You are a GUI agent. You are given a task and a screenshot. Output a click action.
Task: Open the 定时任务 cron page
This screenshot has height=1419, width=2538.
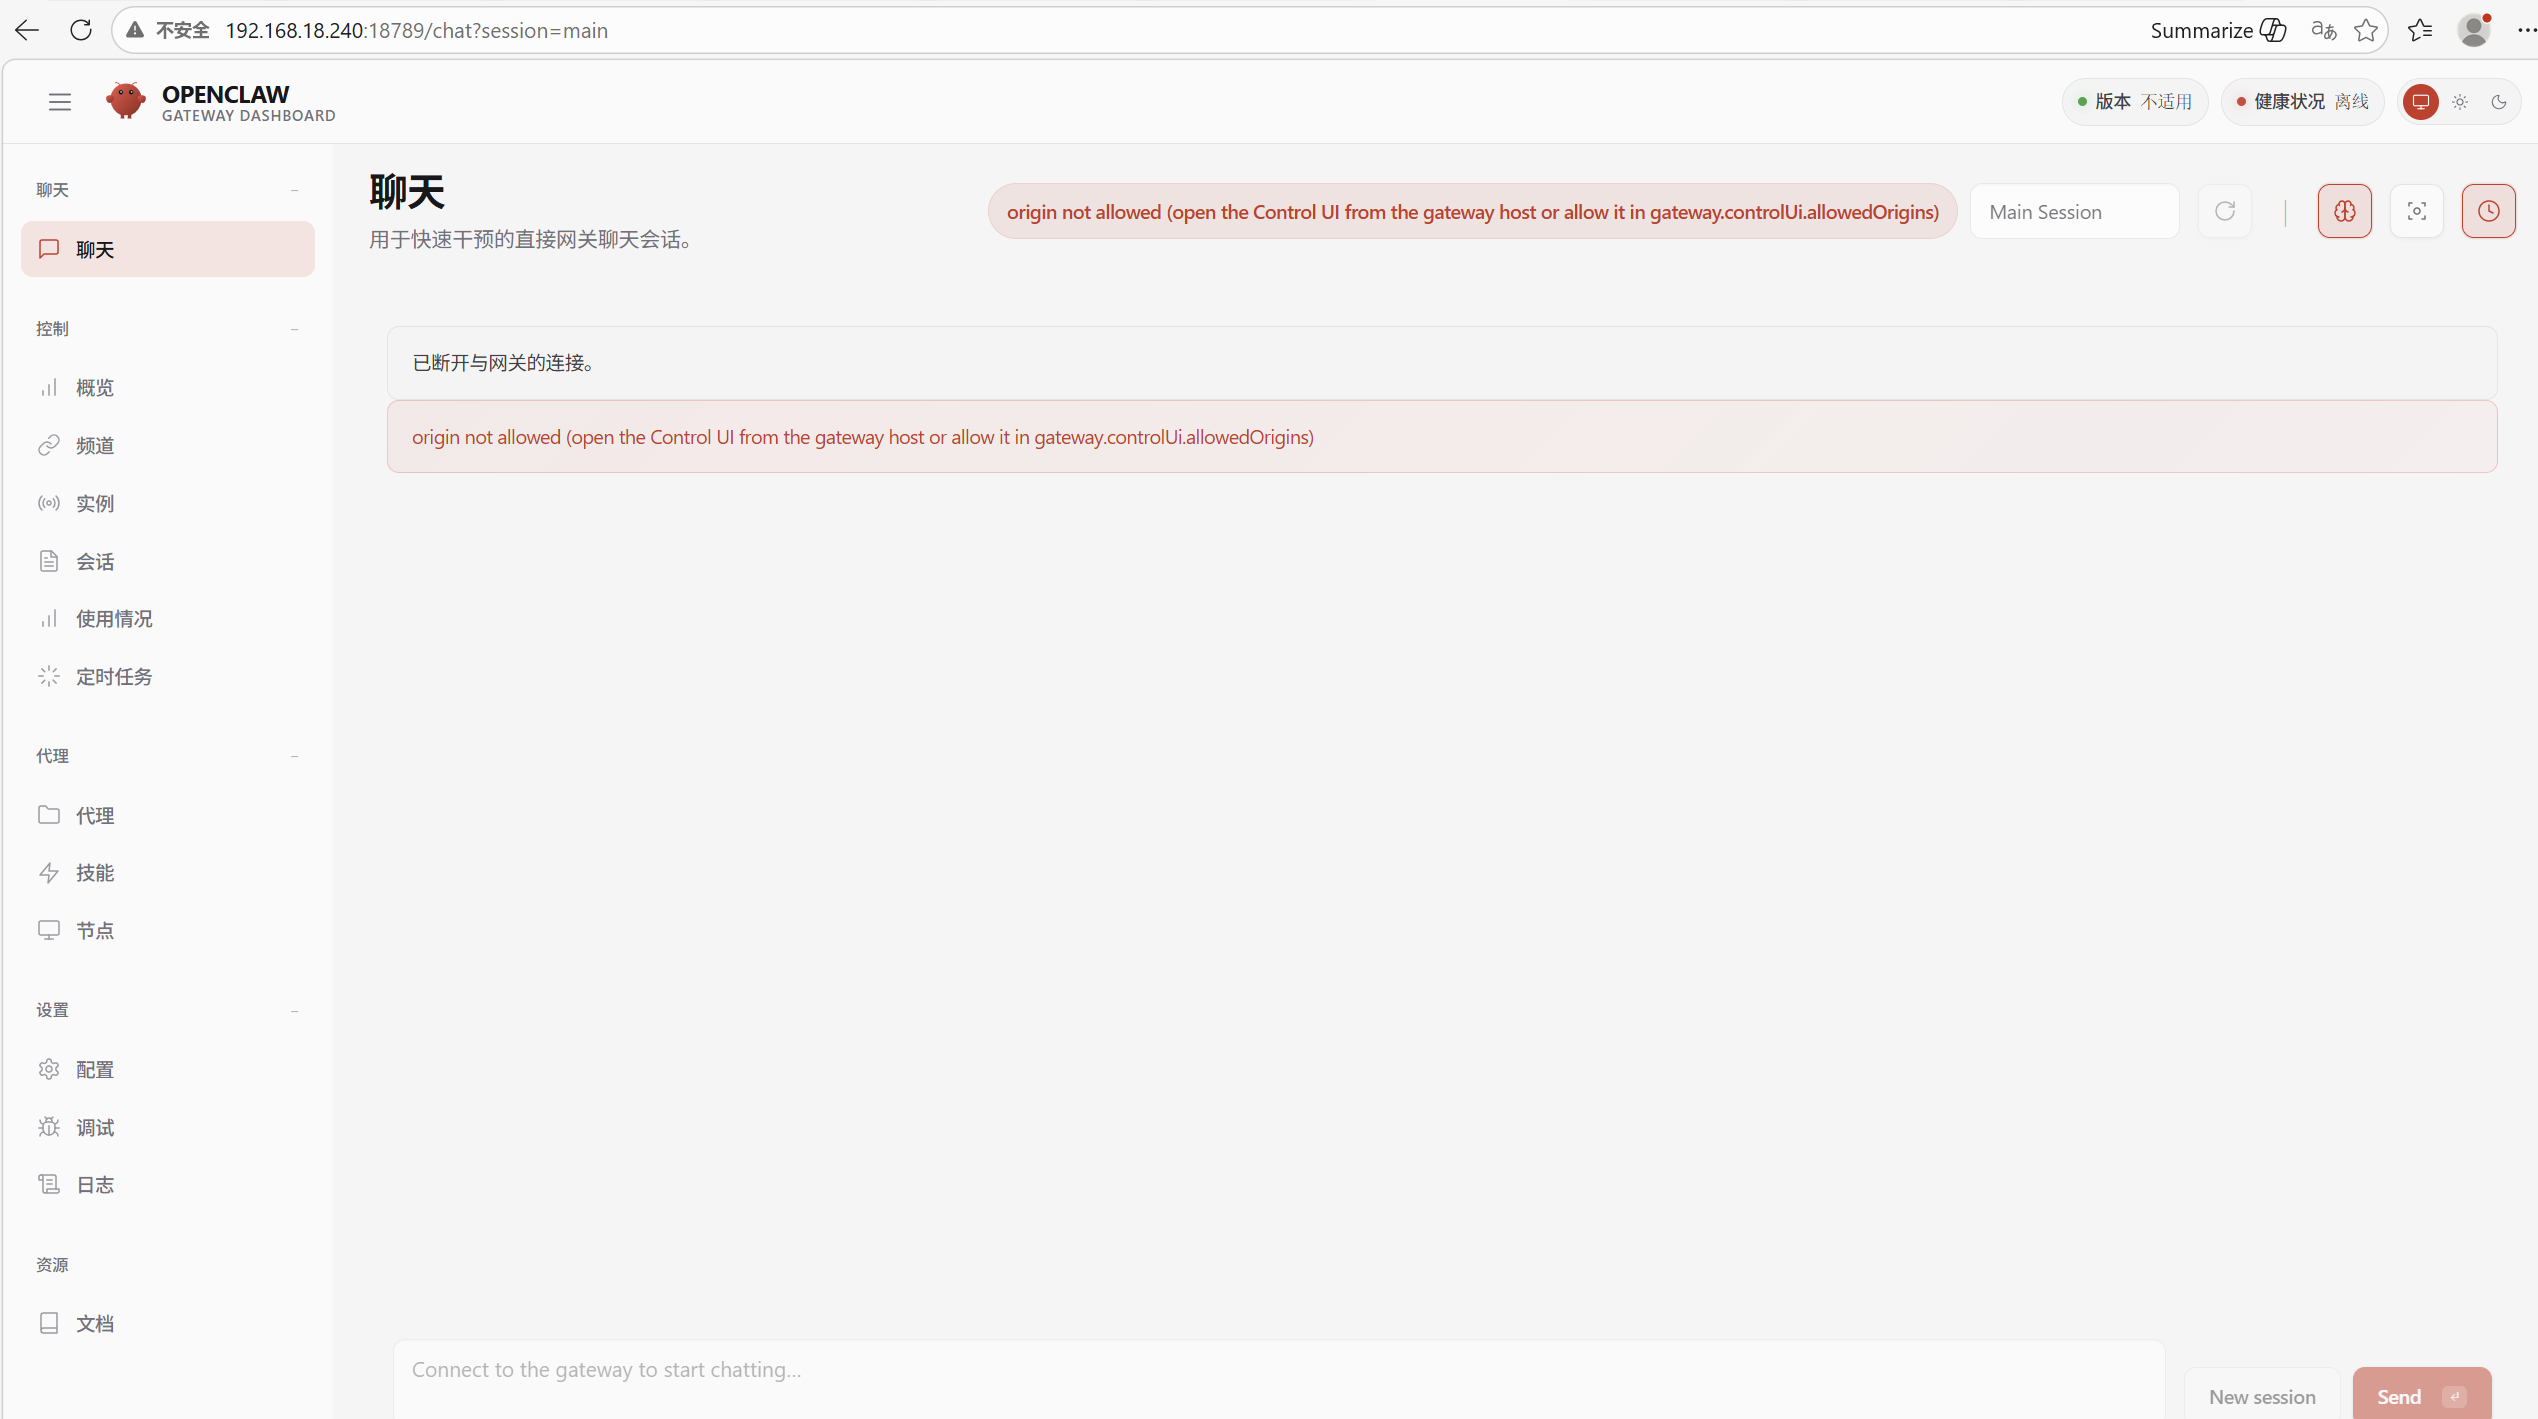(x=114, y=677)
